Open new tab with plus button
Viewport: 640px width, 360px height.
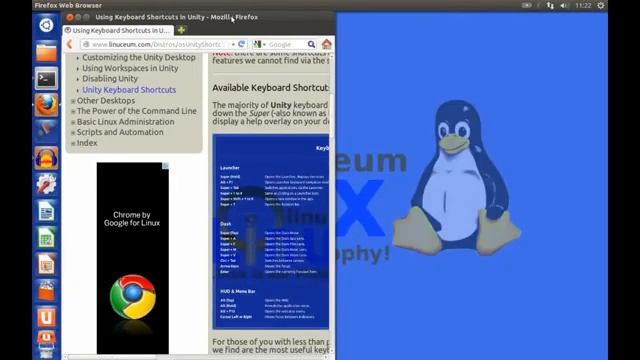coord(181,30)
